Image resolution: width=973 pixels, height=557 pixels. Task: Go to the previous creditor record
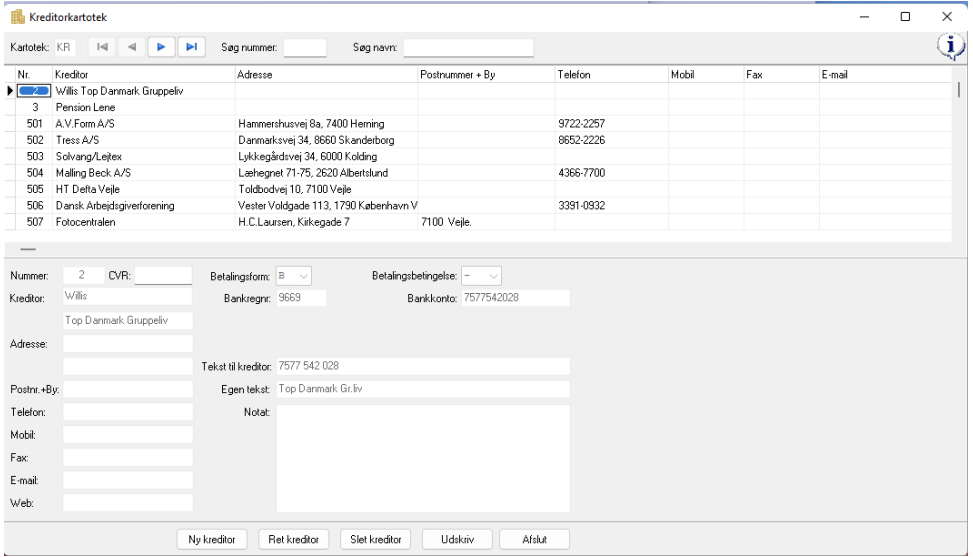(132, 47)
